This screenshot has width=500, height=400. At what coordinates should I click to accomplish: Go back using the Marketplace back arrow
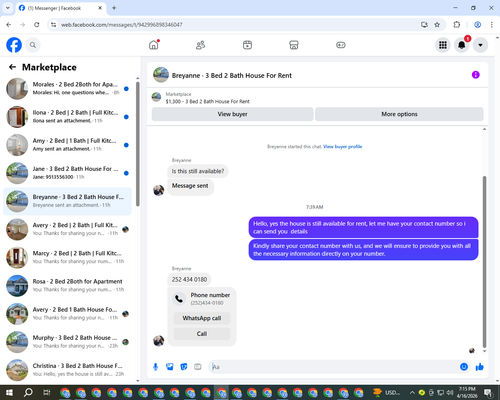(x=13, y=67)
